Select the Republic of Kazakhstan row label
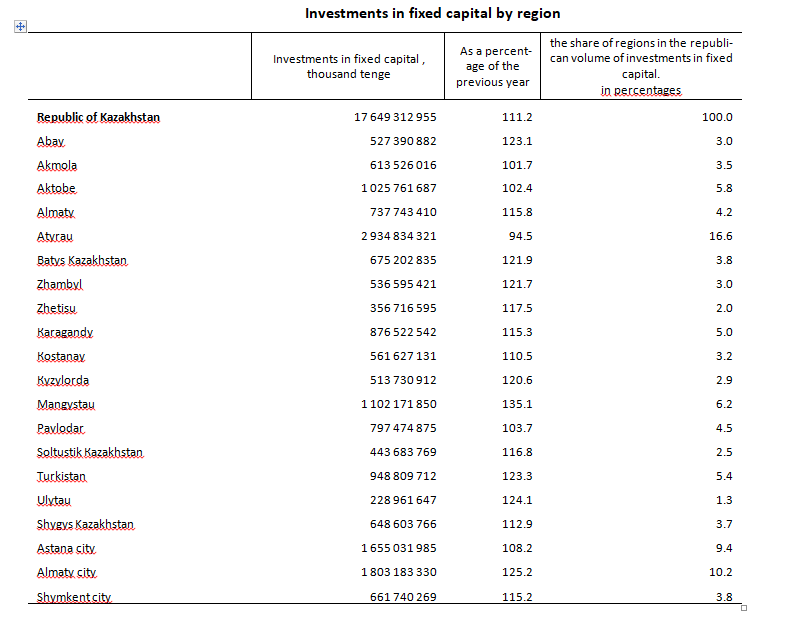The width and height of the screenshot is (797, 620). [x=98, y=117]
